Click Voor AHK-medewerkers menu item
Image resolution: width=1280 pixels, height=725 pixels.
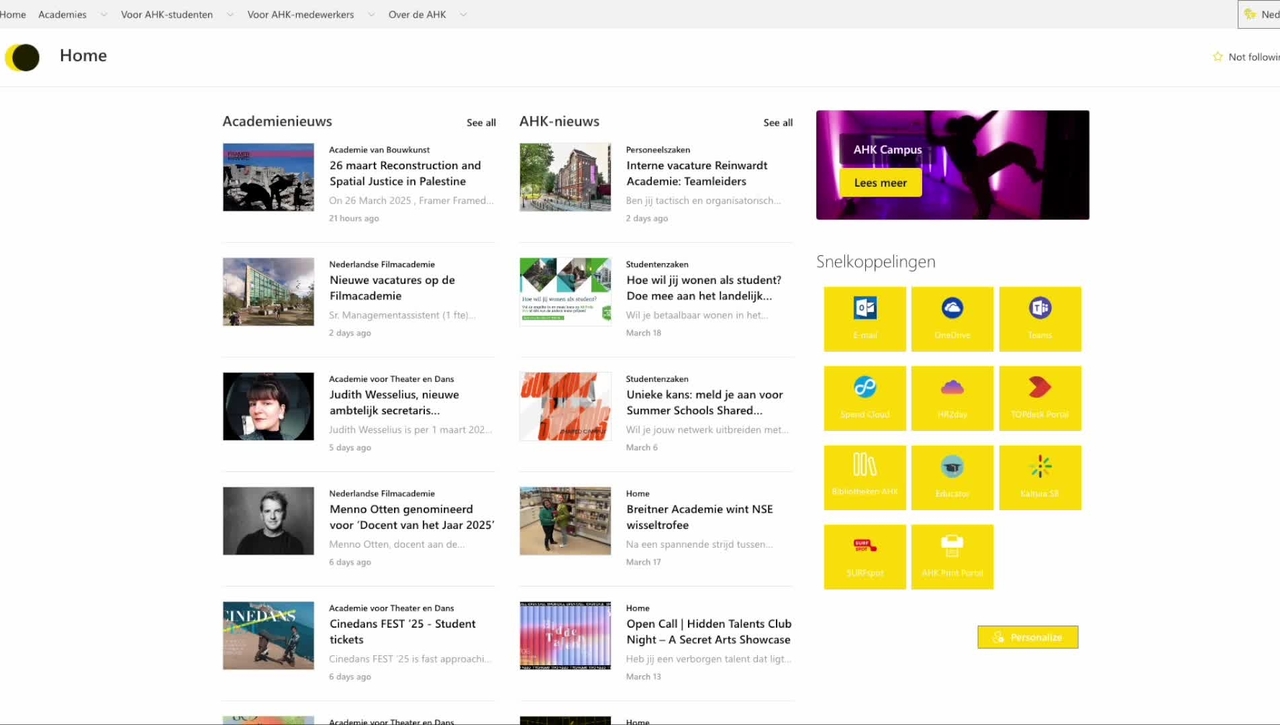tap(301, 14)
